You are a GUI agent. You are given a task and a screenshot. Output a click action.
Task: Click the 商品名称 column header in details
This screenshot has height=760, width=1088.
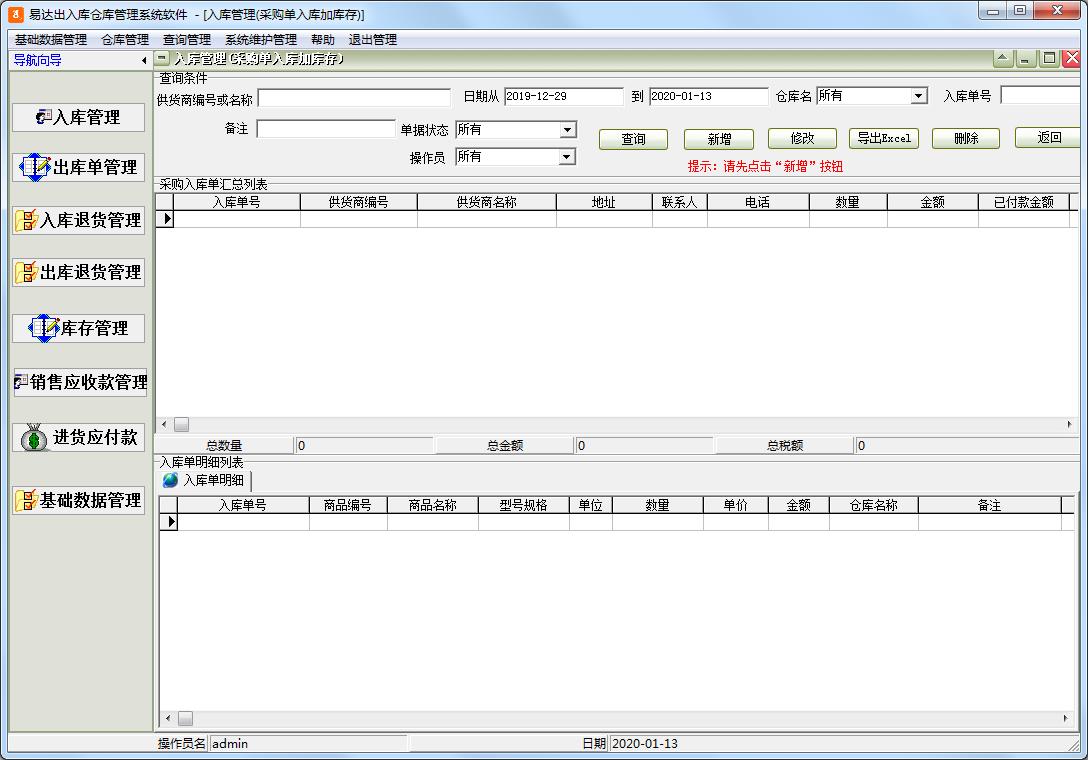click(x=432, y=505)
